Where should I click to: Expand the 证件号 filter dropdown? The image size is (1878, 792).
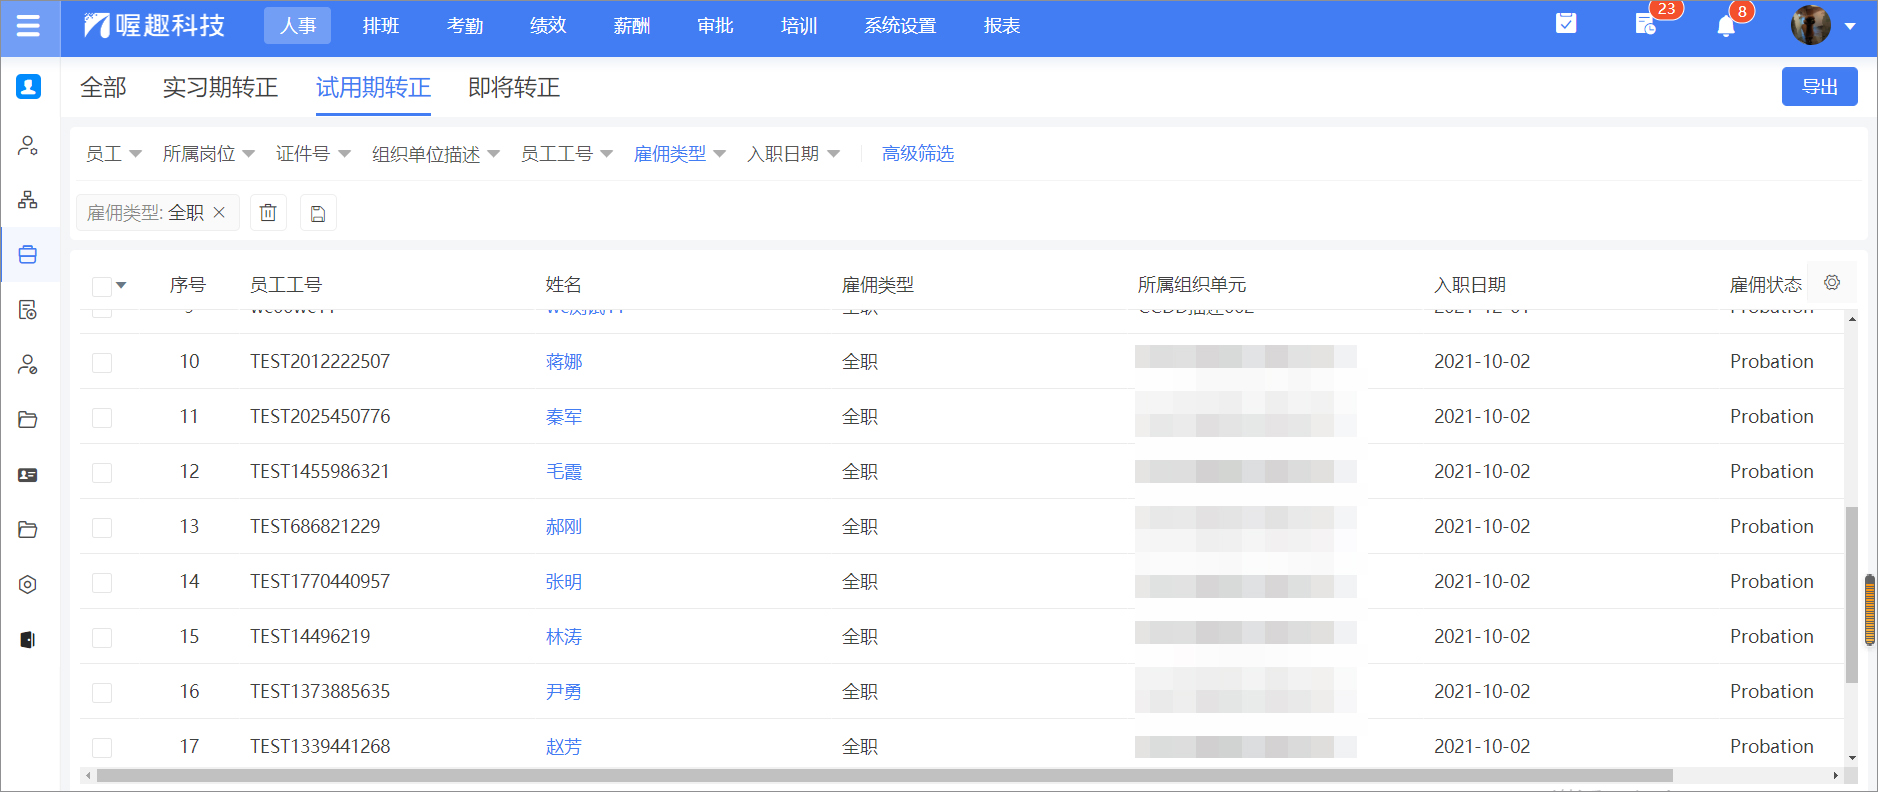313,154
